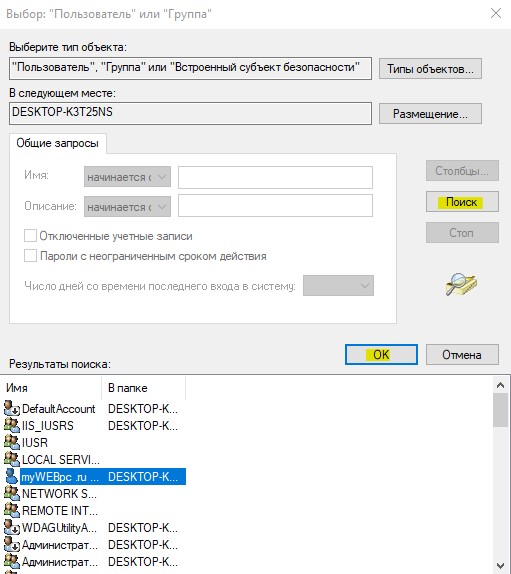Select the IIS_IUSRS group icon

pyautogui.click(x=12, y=425)
